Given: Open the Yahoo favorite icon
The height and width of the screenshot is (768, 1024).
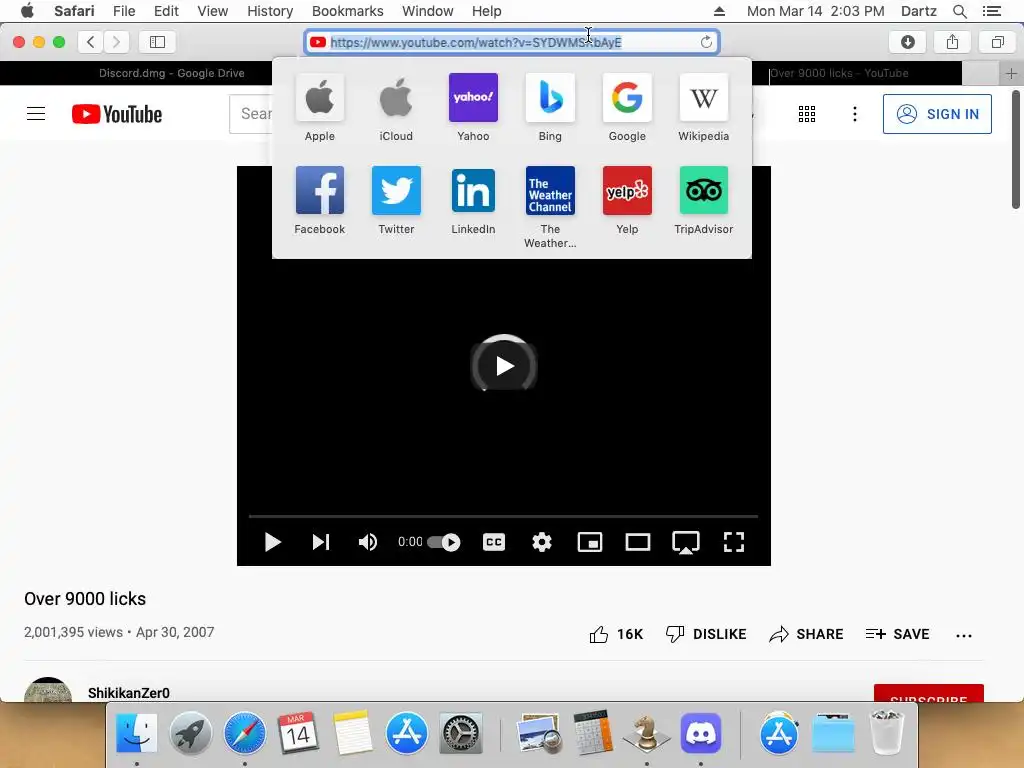Looking at the screenshot, I should tap(473, 98).
